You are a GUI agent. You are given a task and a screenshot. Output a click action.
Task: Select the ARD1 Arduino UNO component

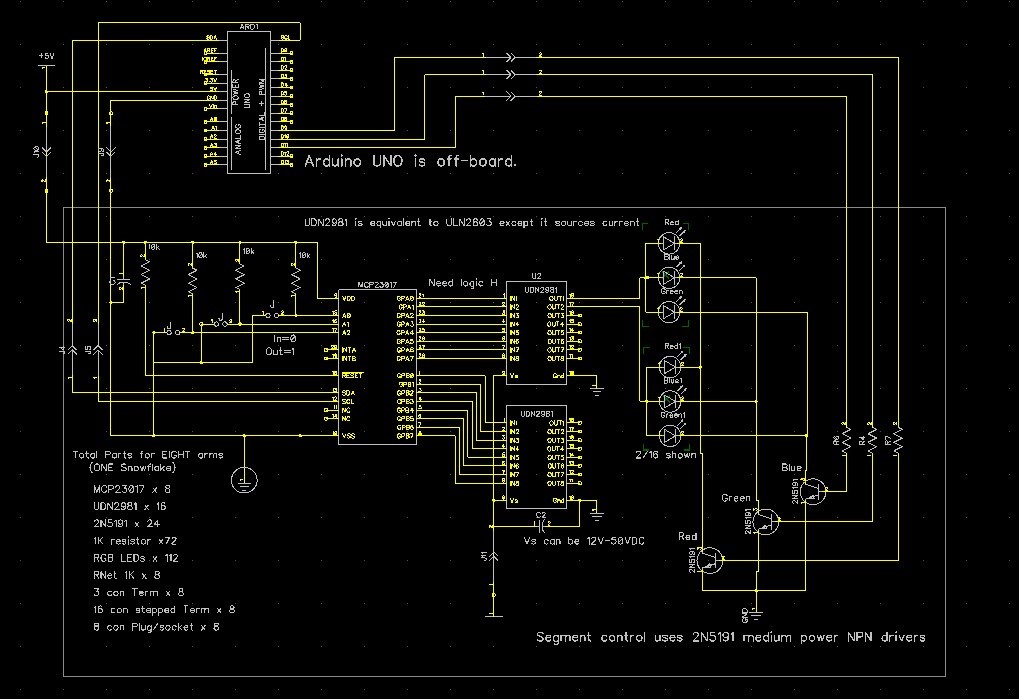click(249, 100)
